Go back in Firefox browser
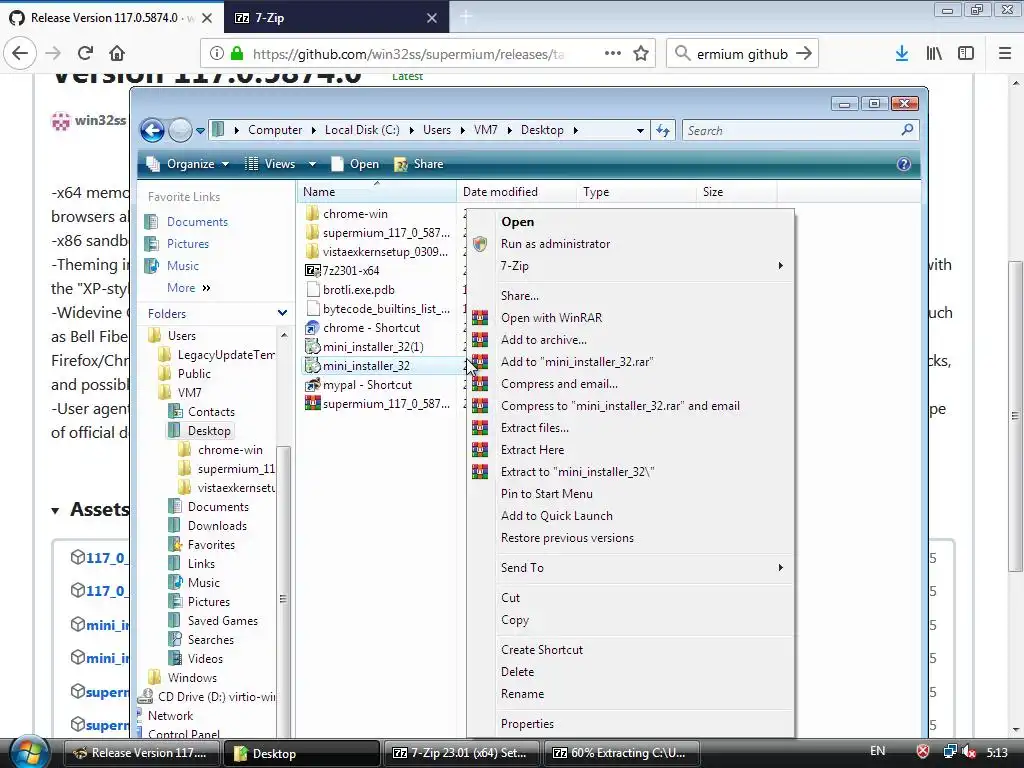The image size is (1024, 768). (20, 54)
